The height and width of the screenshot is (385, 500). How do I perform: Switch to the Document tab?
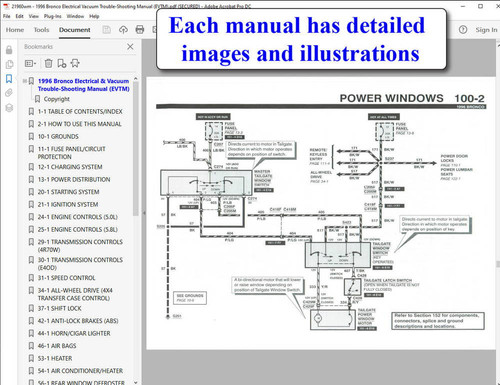75,30
